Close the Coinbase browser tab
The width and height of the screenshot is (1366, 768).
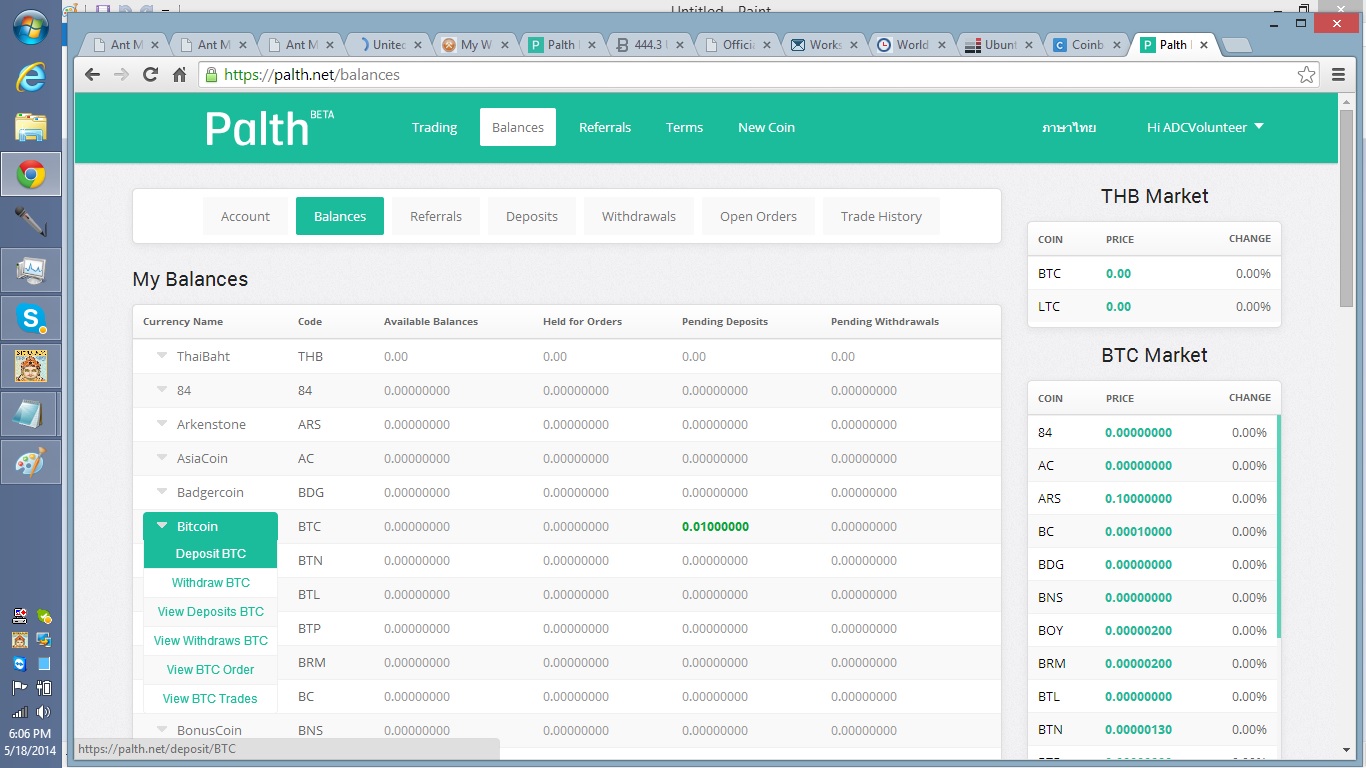(1117, 45)
